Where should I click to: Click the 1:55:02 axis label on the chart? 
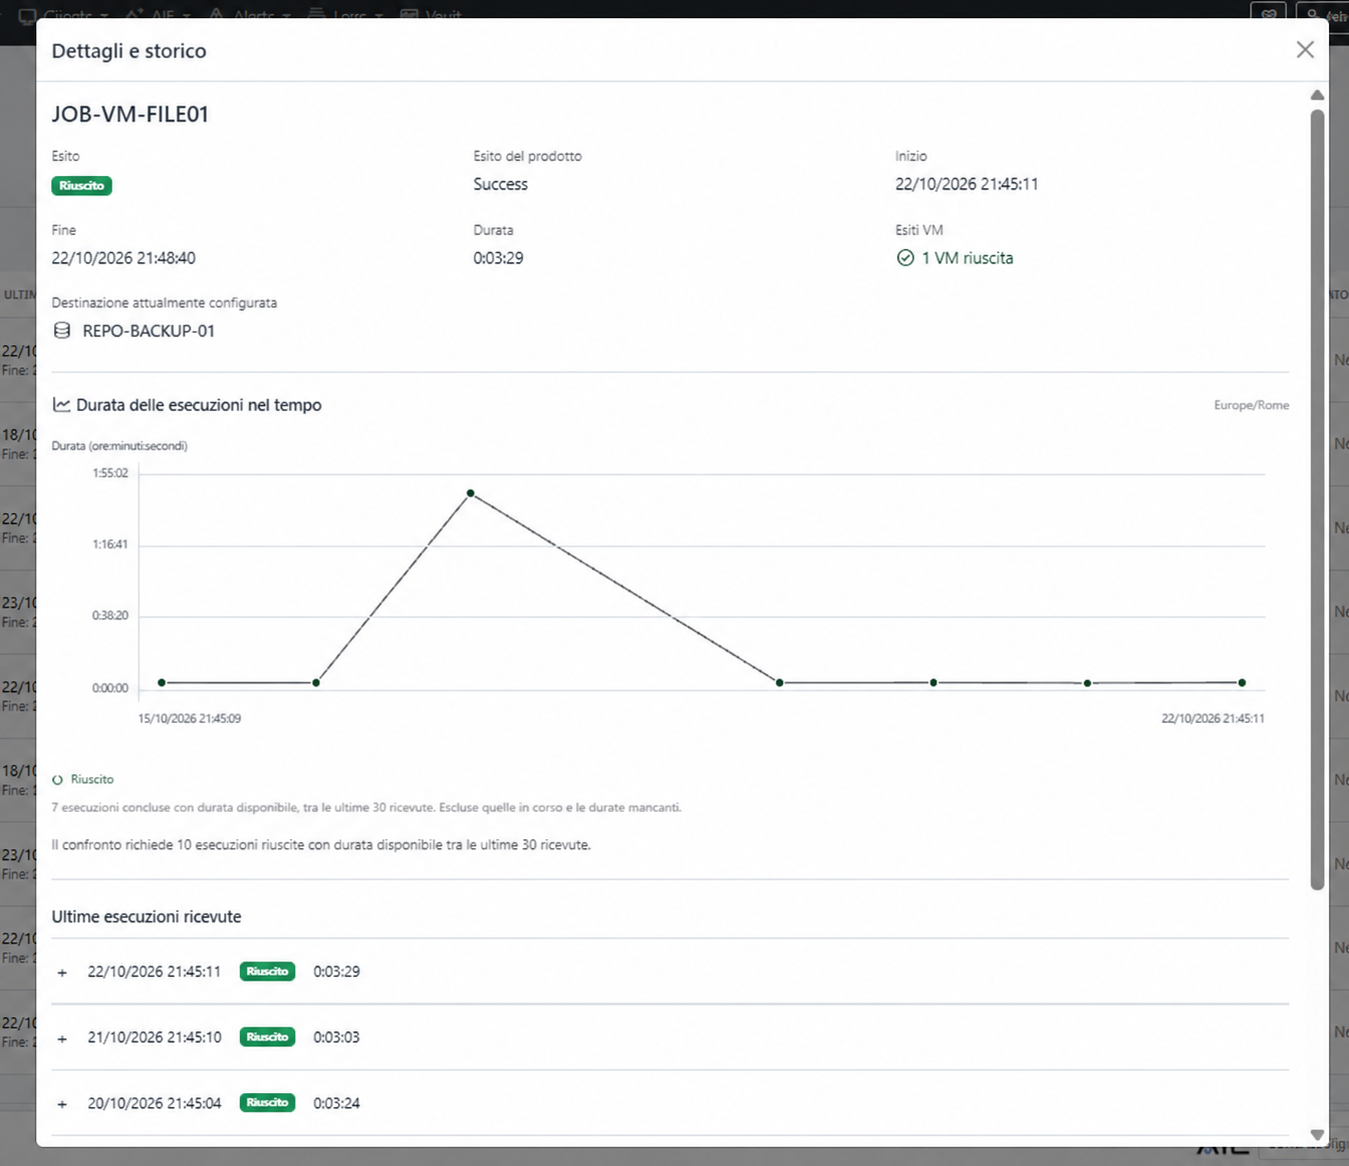(110, 473)
